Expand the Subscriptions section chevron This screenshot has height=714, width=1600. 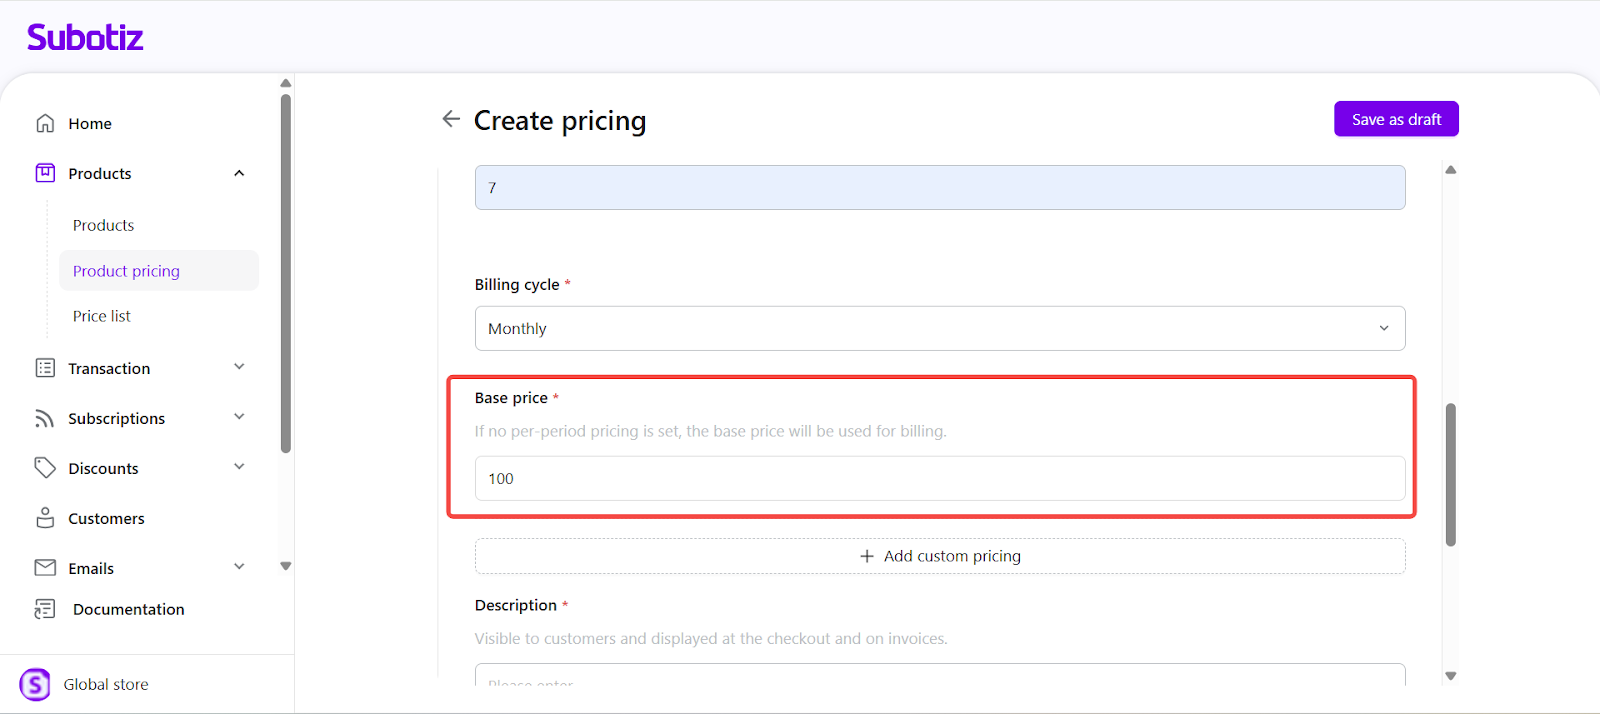point(239,417)
